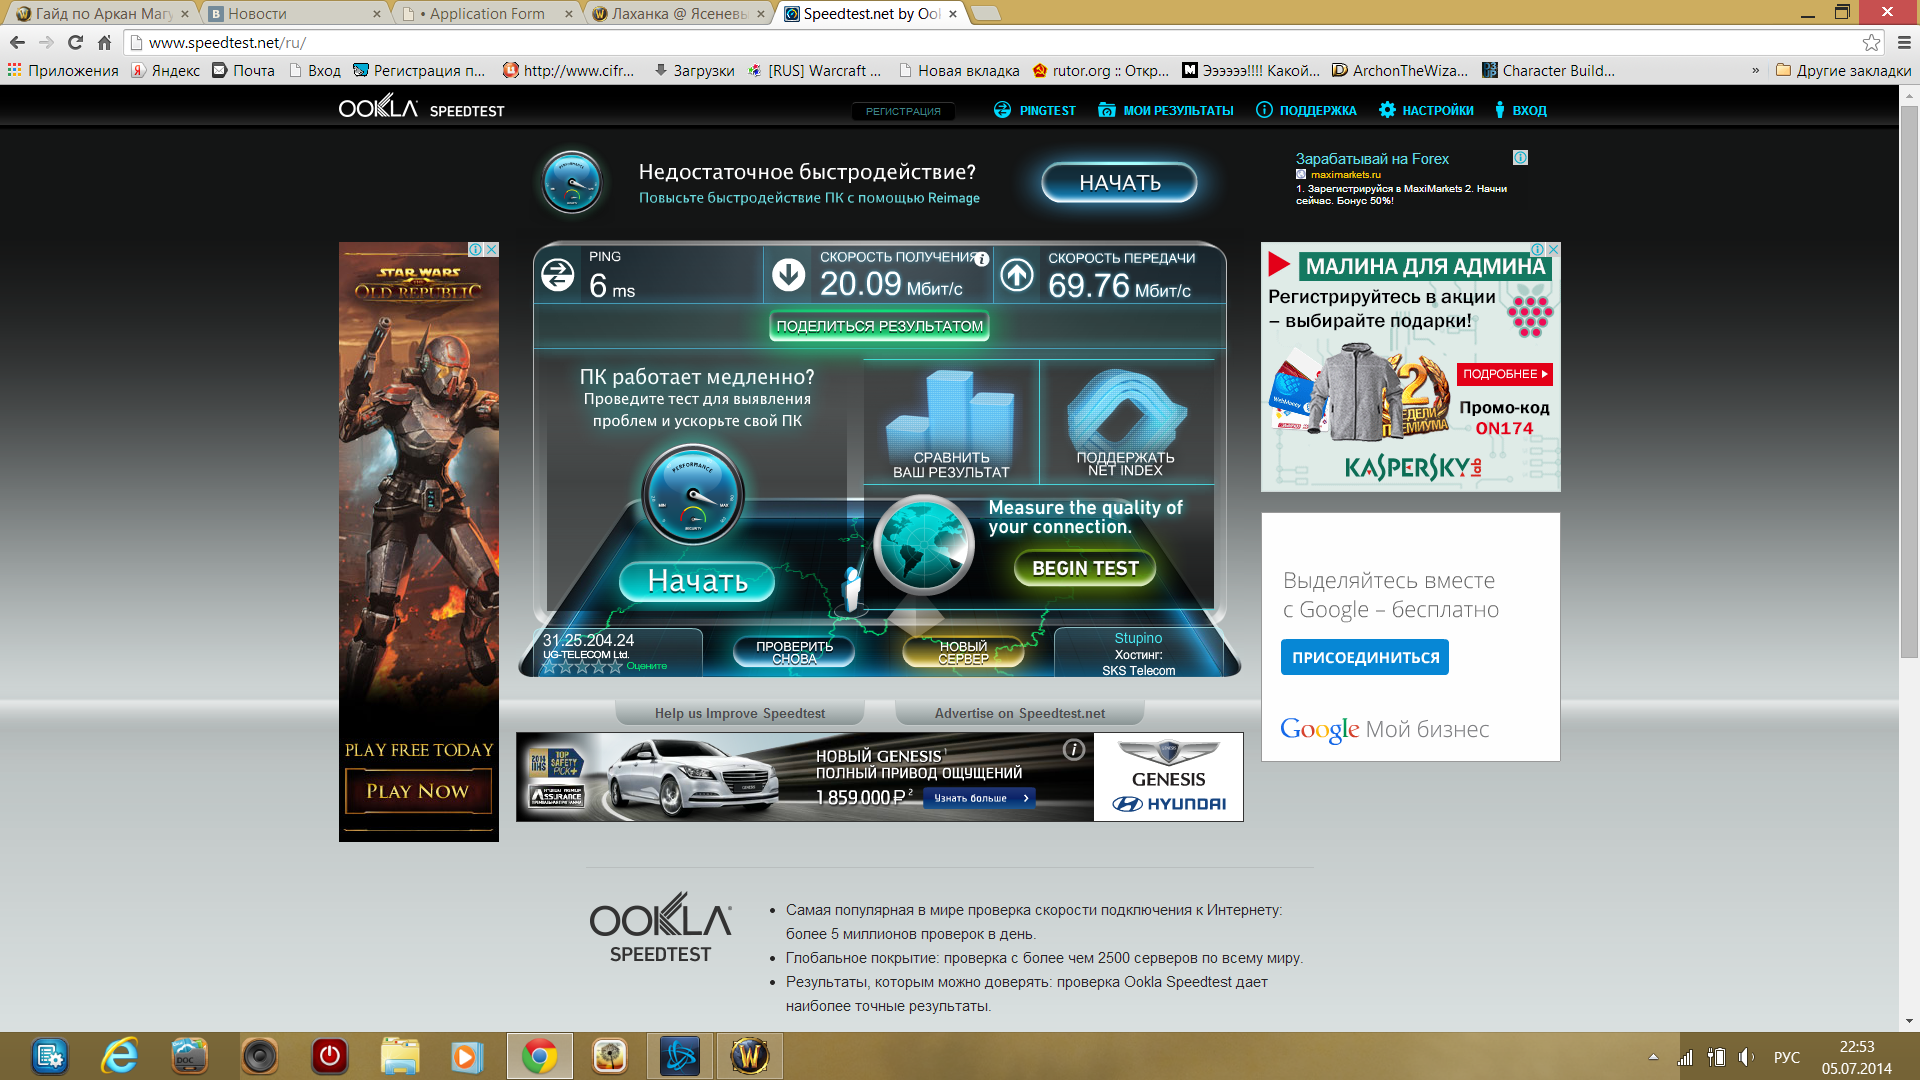Click Advertise on Speedtest.net link
Viewport: 1920px width, 1080px height.
1020,713
